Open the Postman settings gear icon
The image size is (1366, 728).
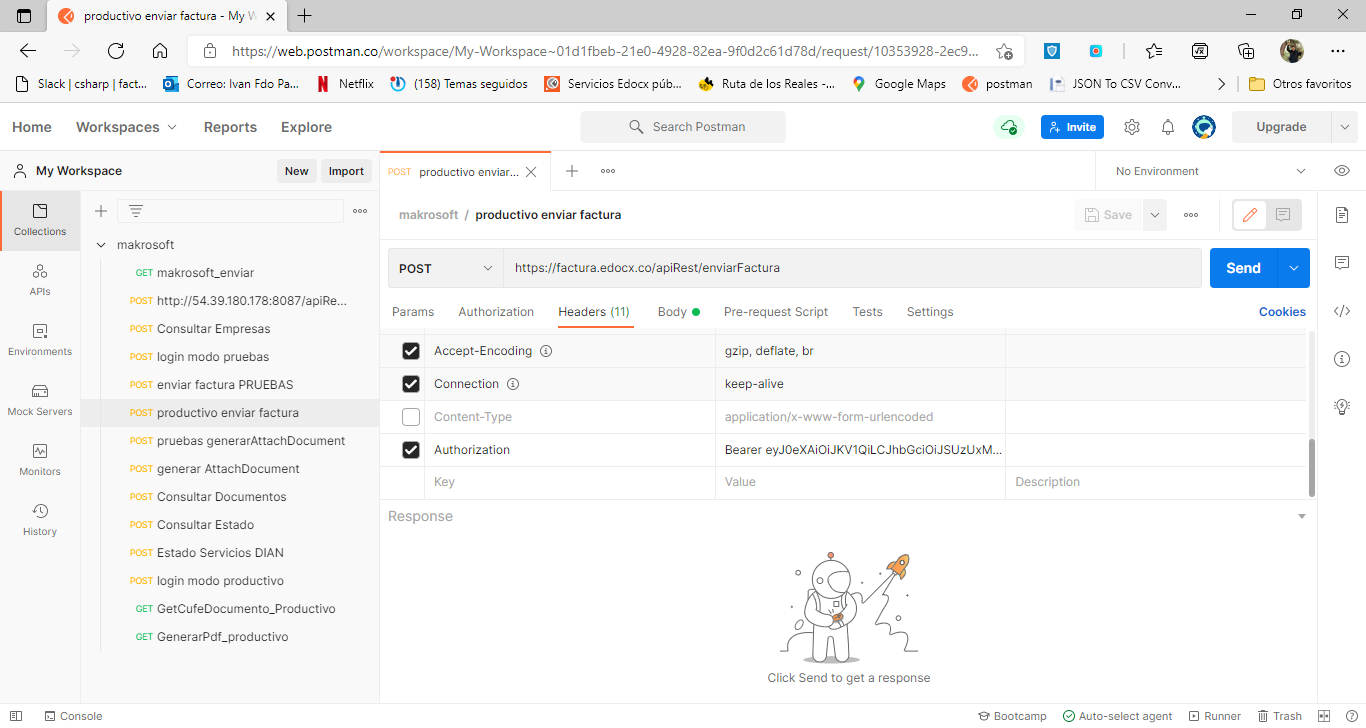(x=1132, y=127)
